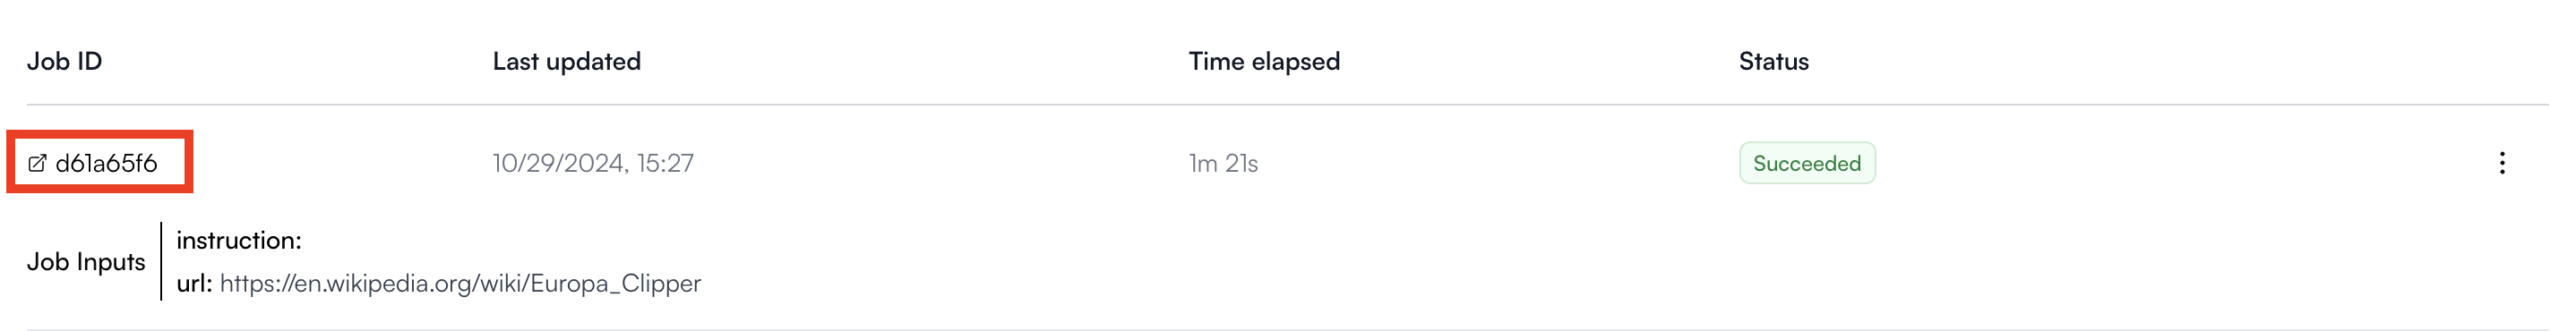Click the instruction: field label
The width and height of the screenshot is (2576, 331).
[239, 240]
